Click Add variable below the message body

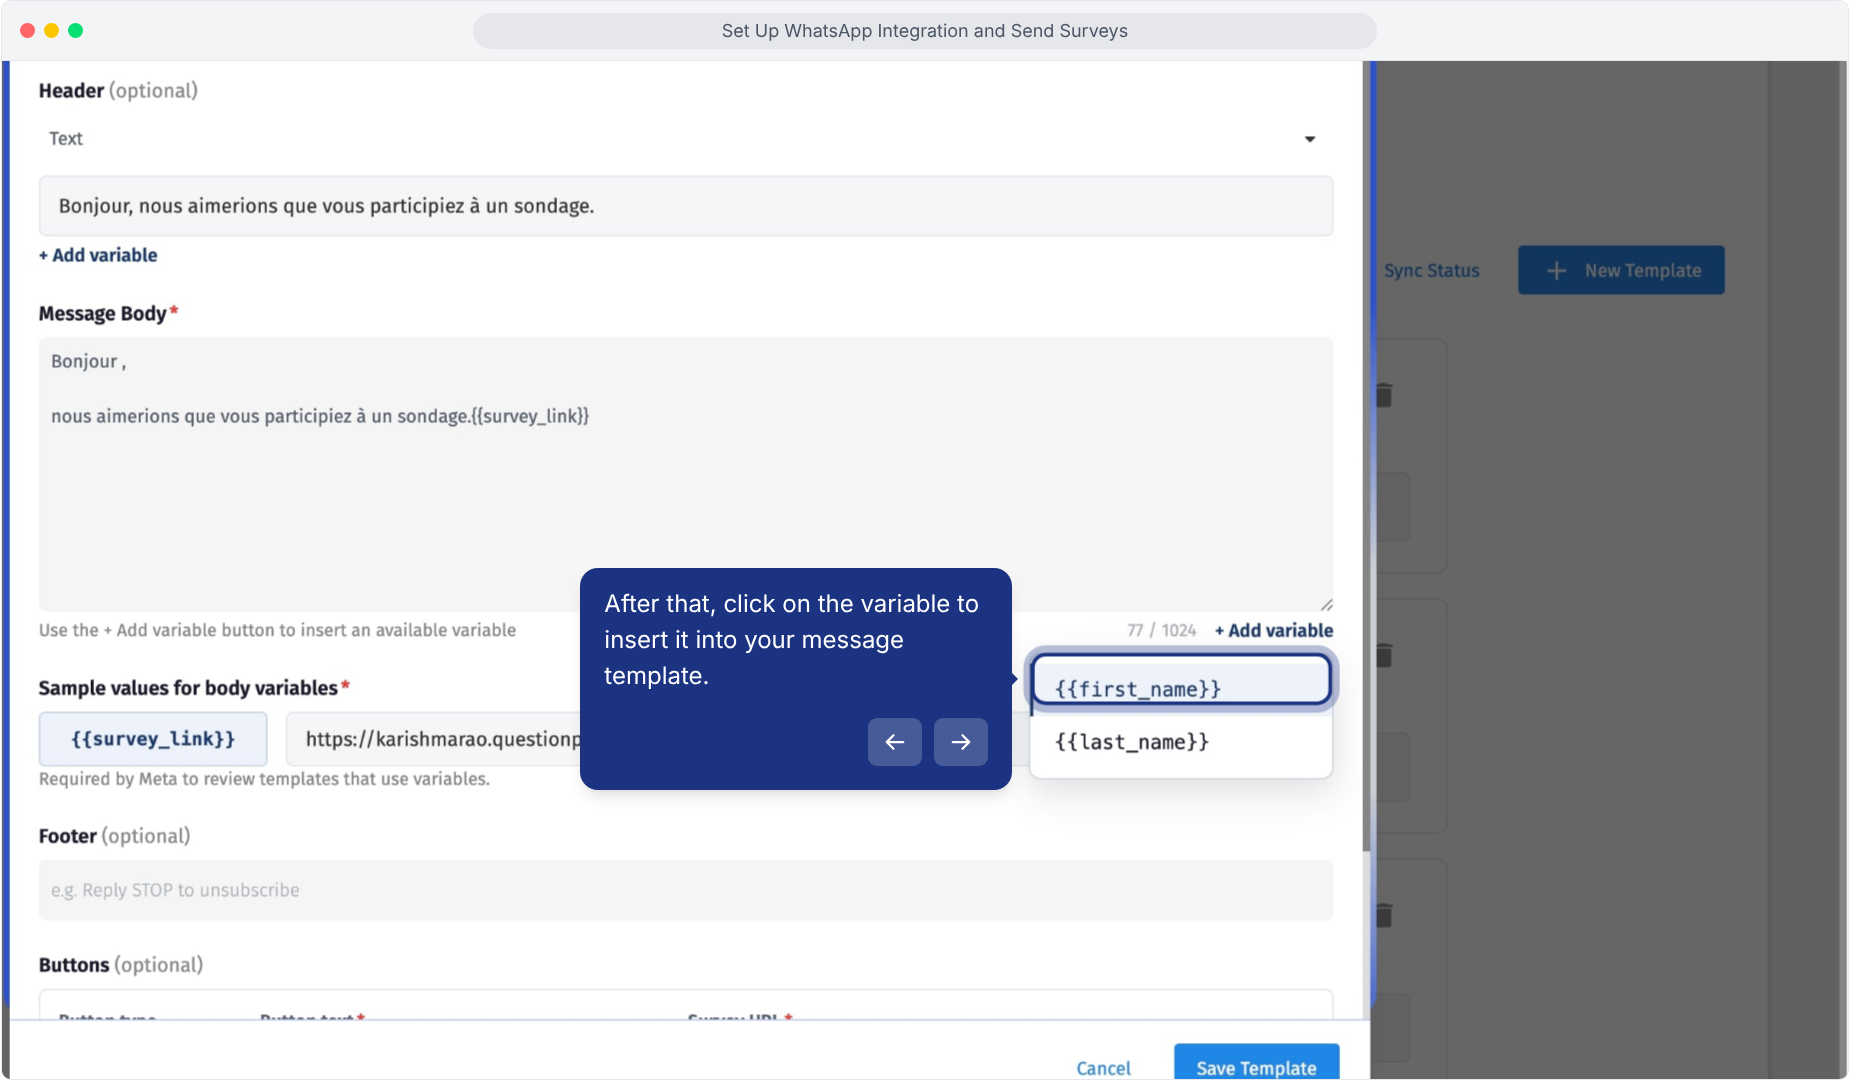tap(1274, 631)
